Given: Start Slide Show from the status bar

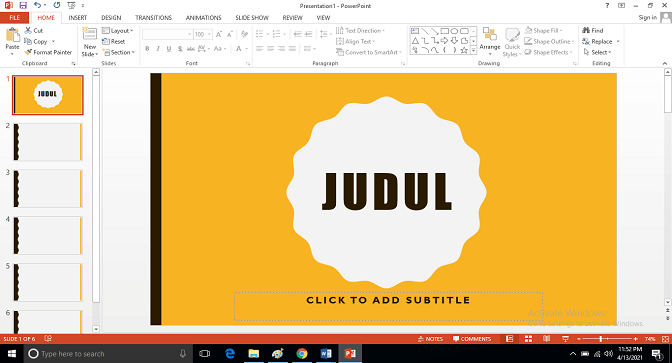Looking at the screenshot, I should coord(565,339).
